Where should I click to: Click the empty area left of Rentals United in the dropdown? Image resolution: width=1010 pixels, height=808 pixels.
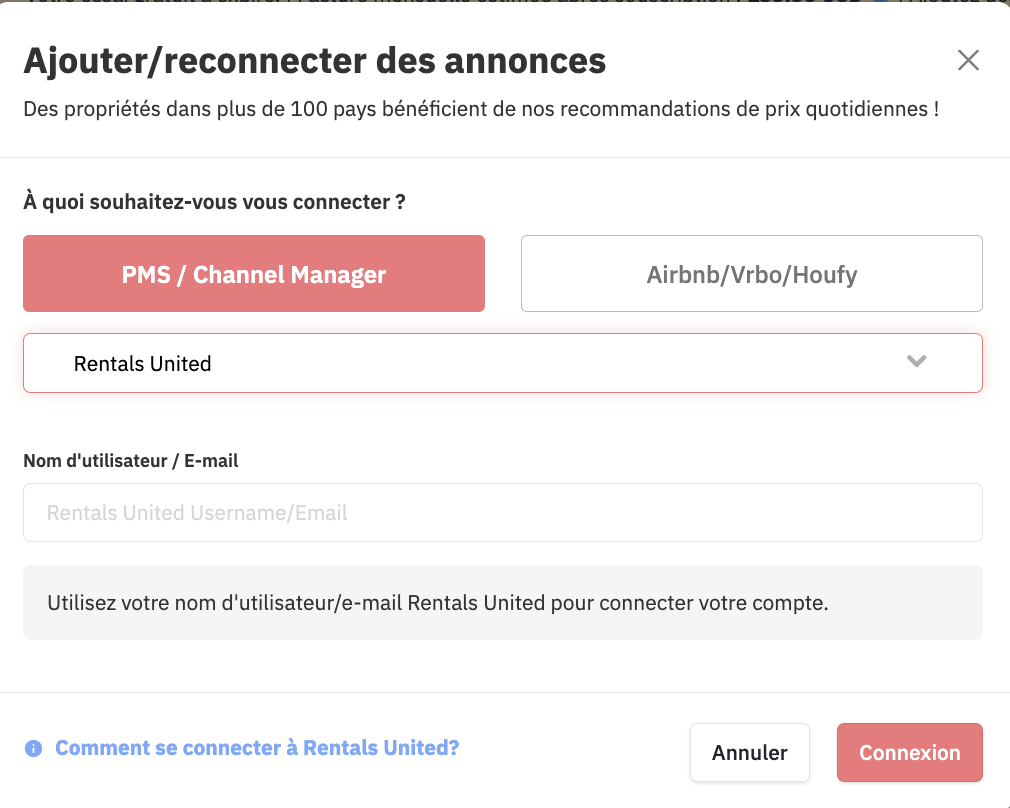49,363
